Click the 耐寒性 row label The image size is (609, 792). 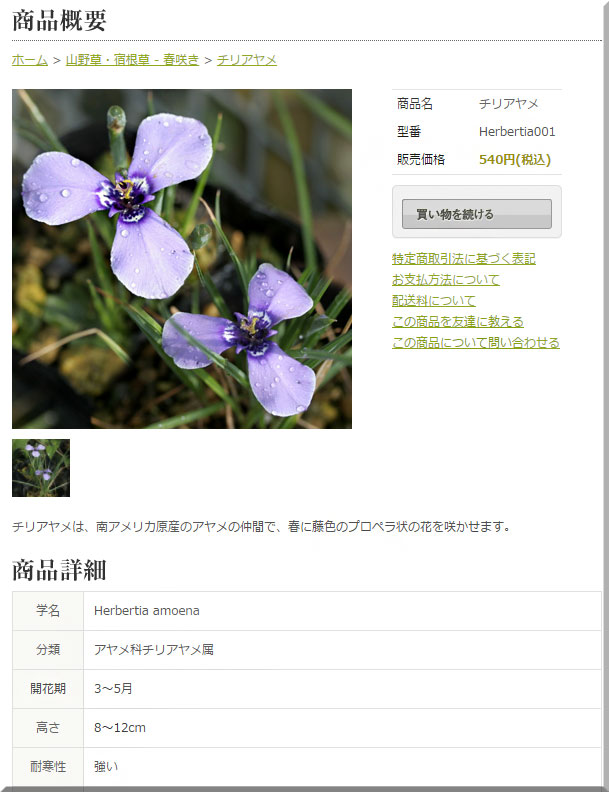tap(48, 767)
